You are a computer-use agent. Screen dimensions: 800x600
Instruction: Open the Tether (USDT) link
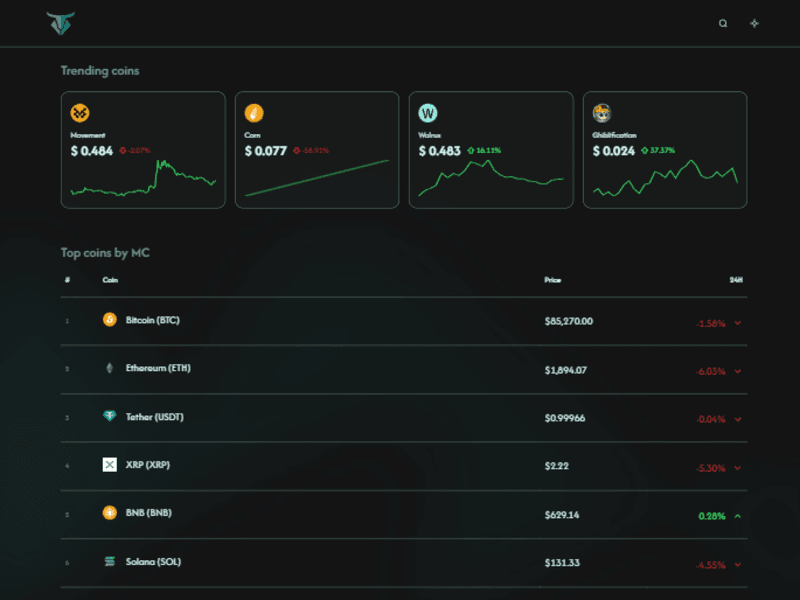tap(155, 417)
